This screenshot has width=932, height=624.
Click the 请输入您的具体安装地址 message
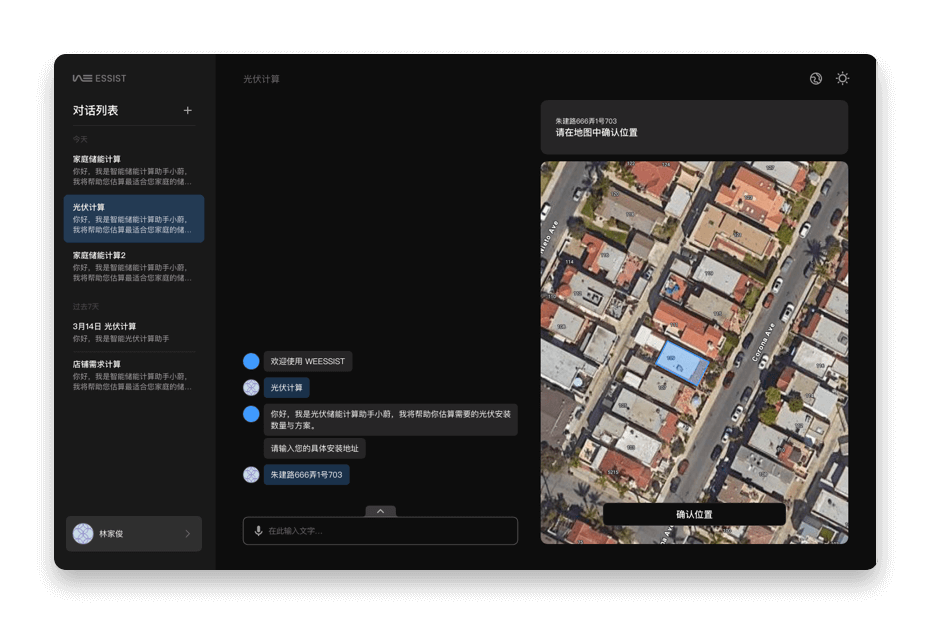pyautogui.click(x=315, y=449)
